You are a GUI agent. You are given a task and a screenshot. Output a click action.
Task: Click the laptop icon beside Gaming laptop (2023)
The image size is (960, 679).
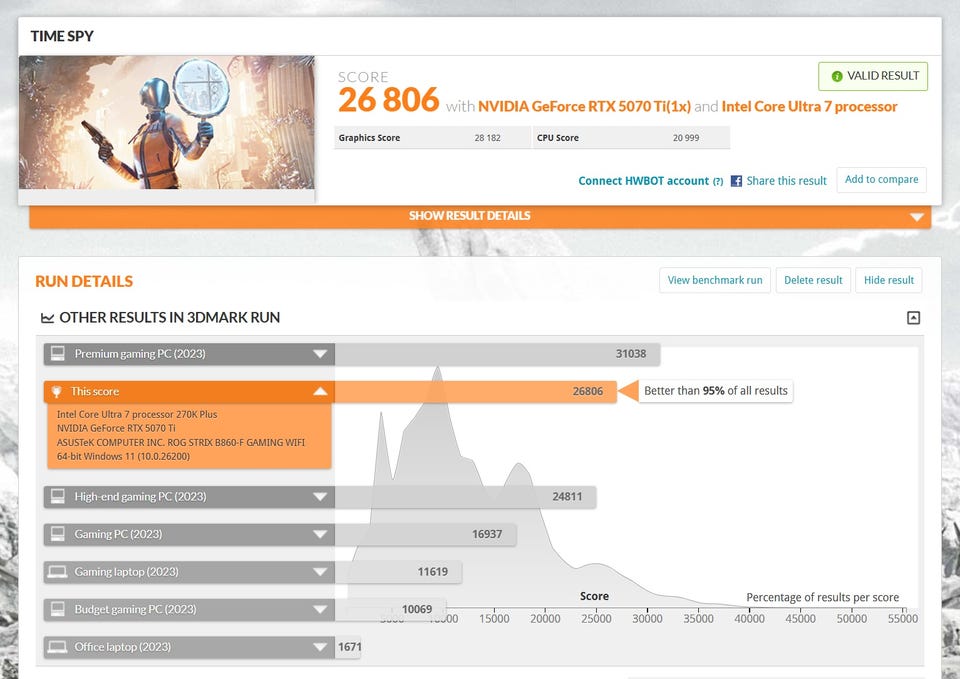click(x=58, y=572)
